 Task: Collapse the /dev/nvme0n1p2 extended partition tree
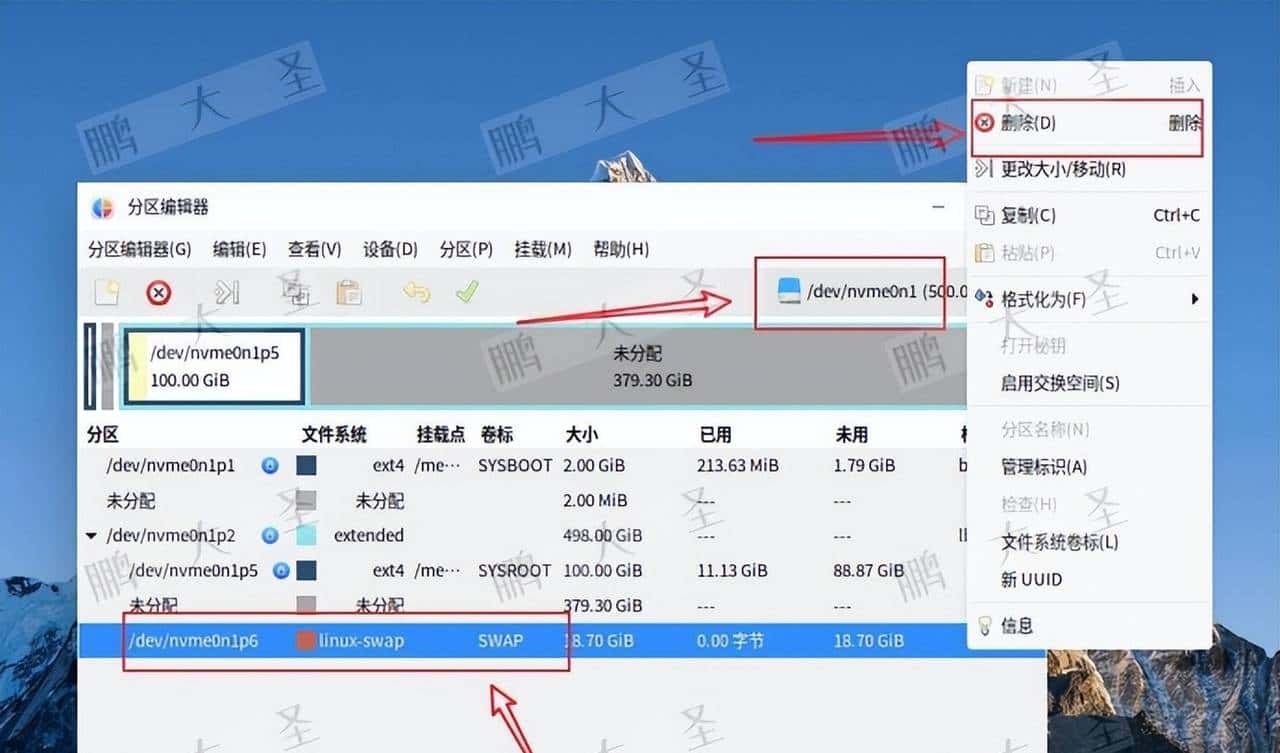[x=93, y=535]
